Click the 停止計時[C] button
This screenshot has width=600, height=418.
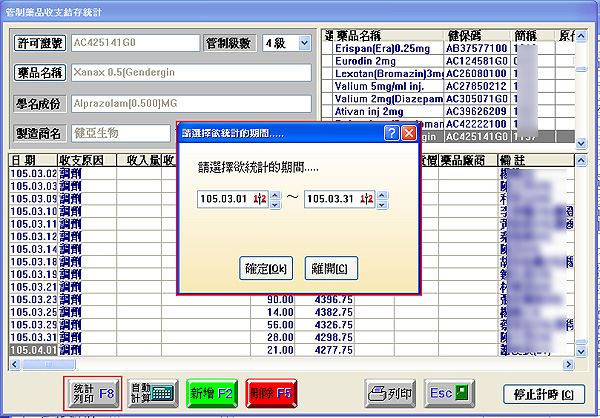click(543, 393)
